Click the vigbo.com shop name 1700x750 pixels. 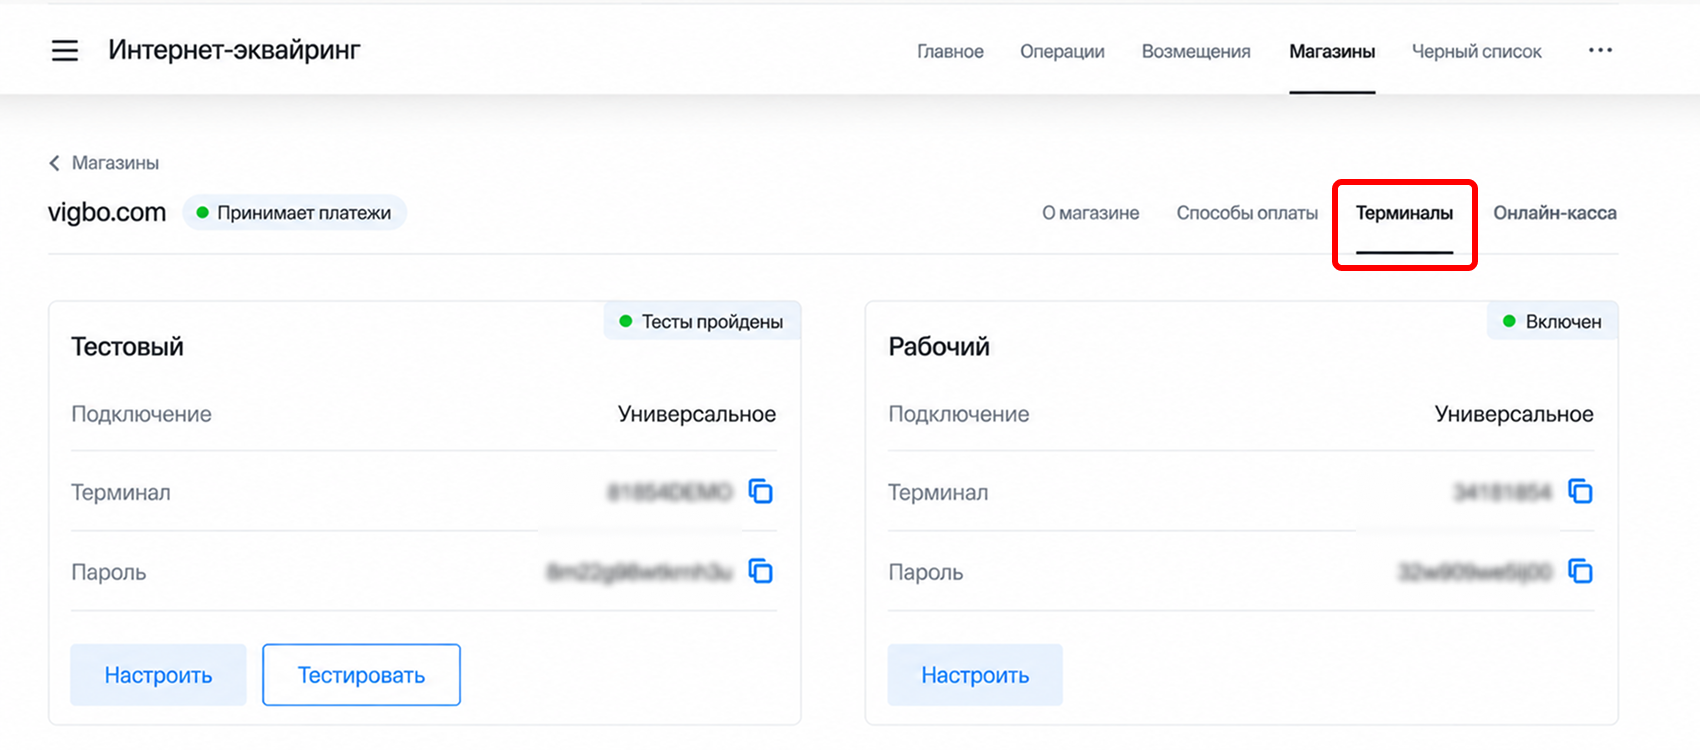tap(107, 213)
